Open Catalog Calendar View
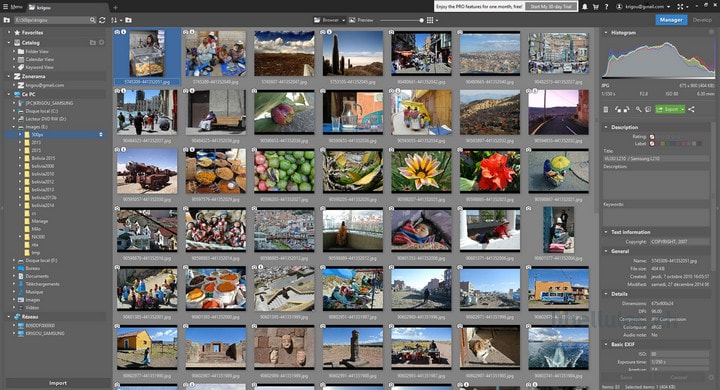Viewport: 720px width, 390px height. click(39, 59)
